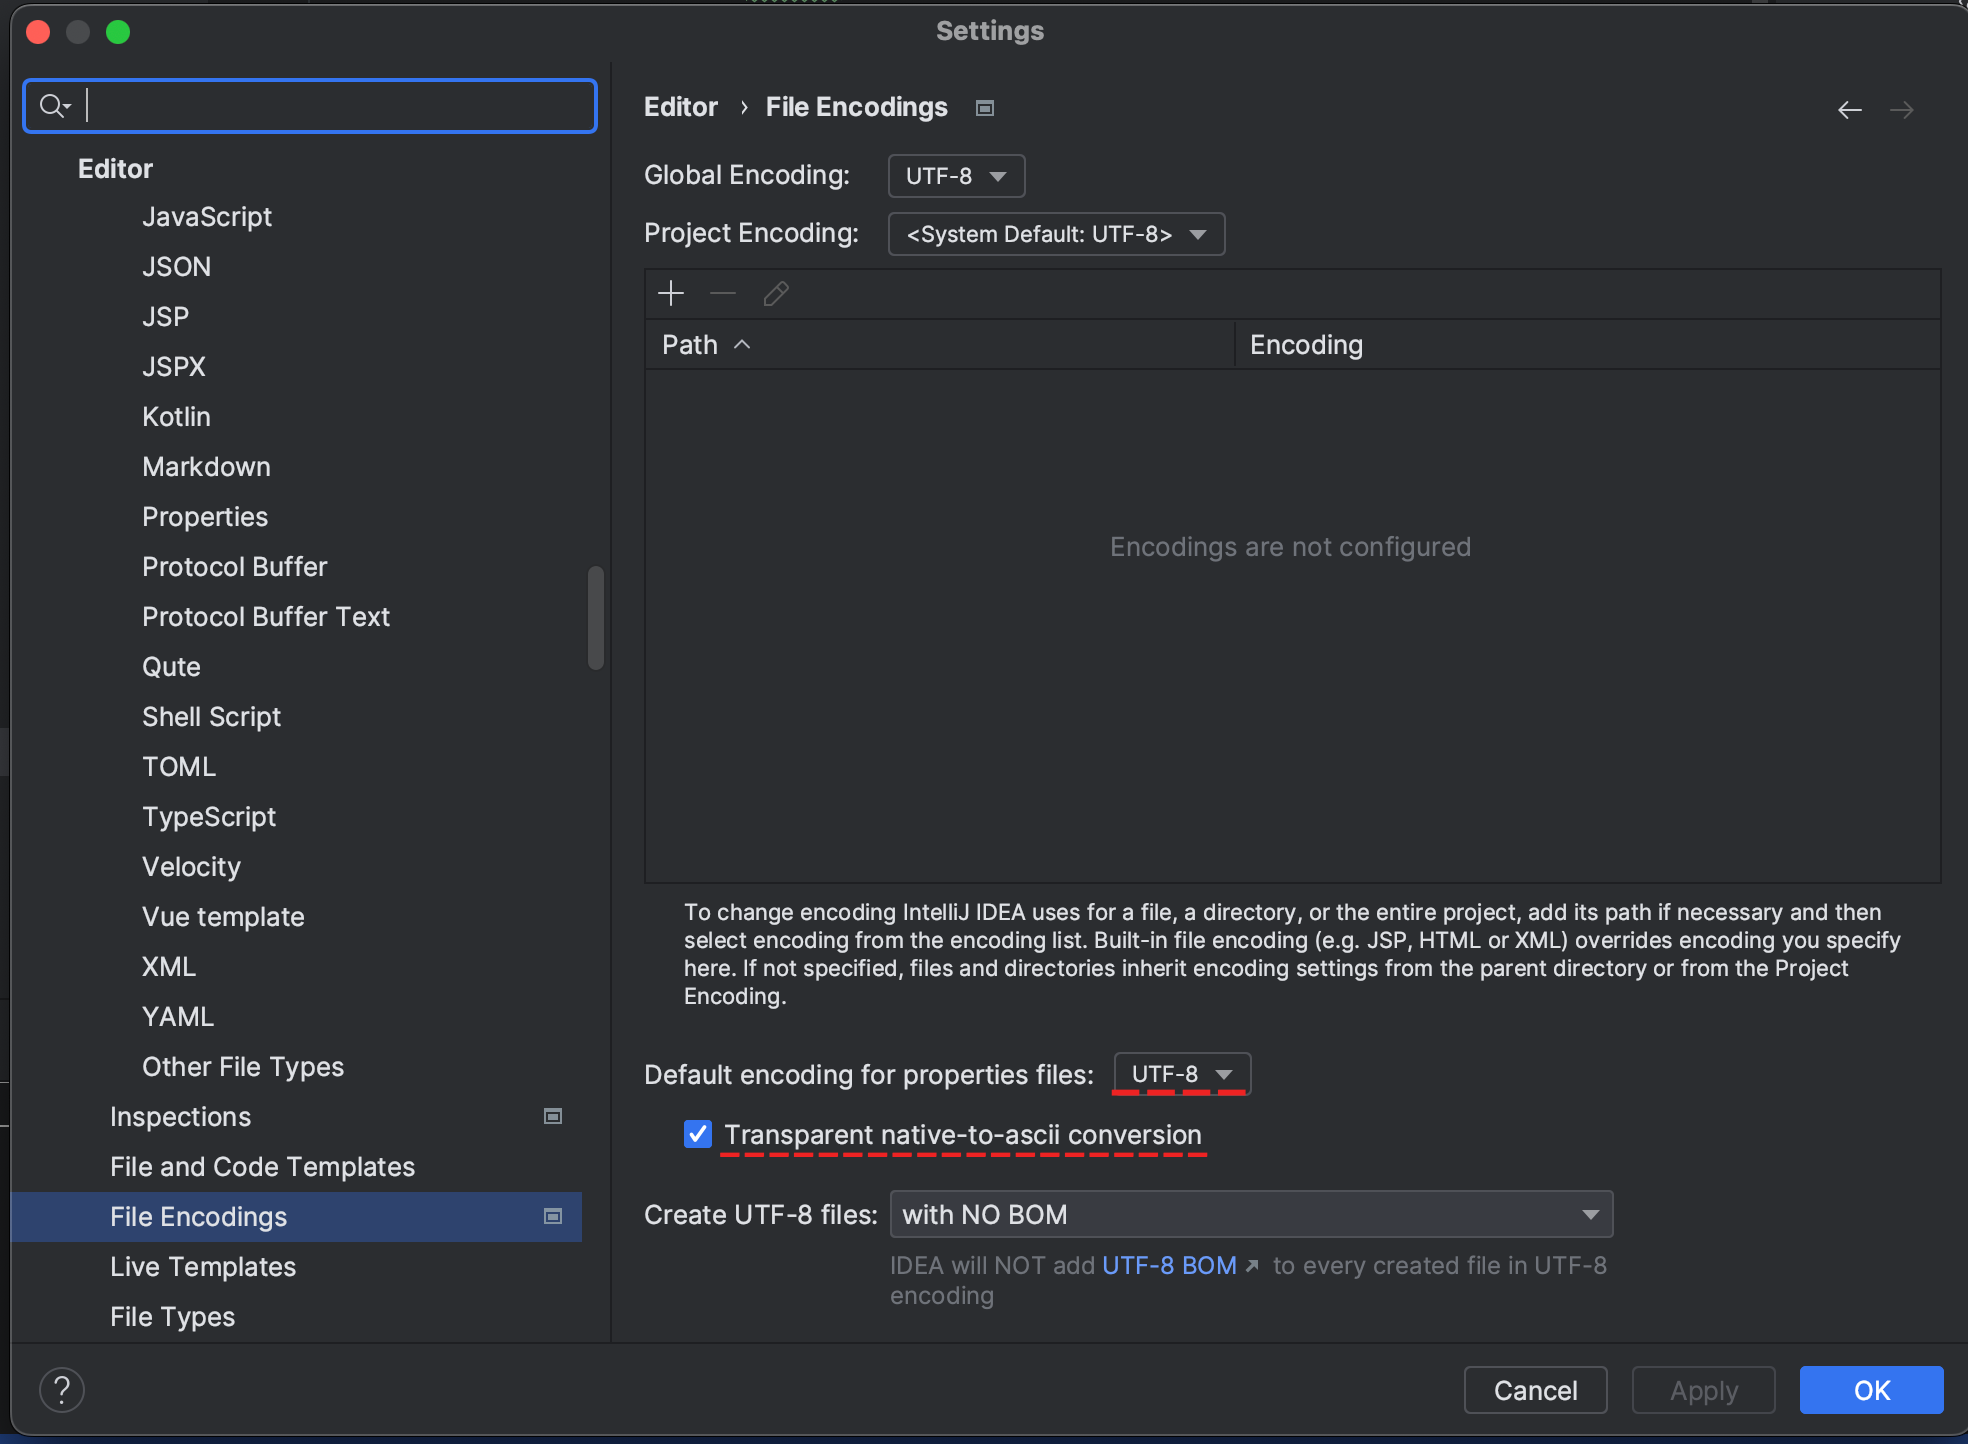
Task: Click the edit pencil icon
Action: [x=776, y=293]
